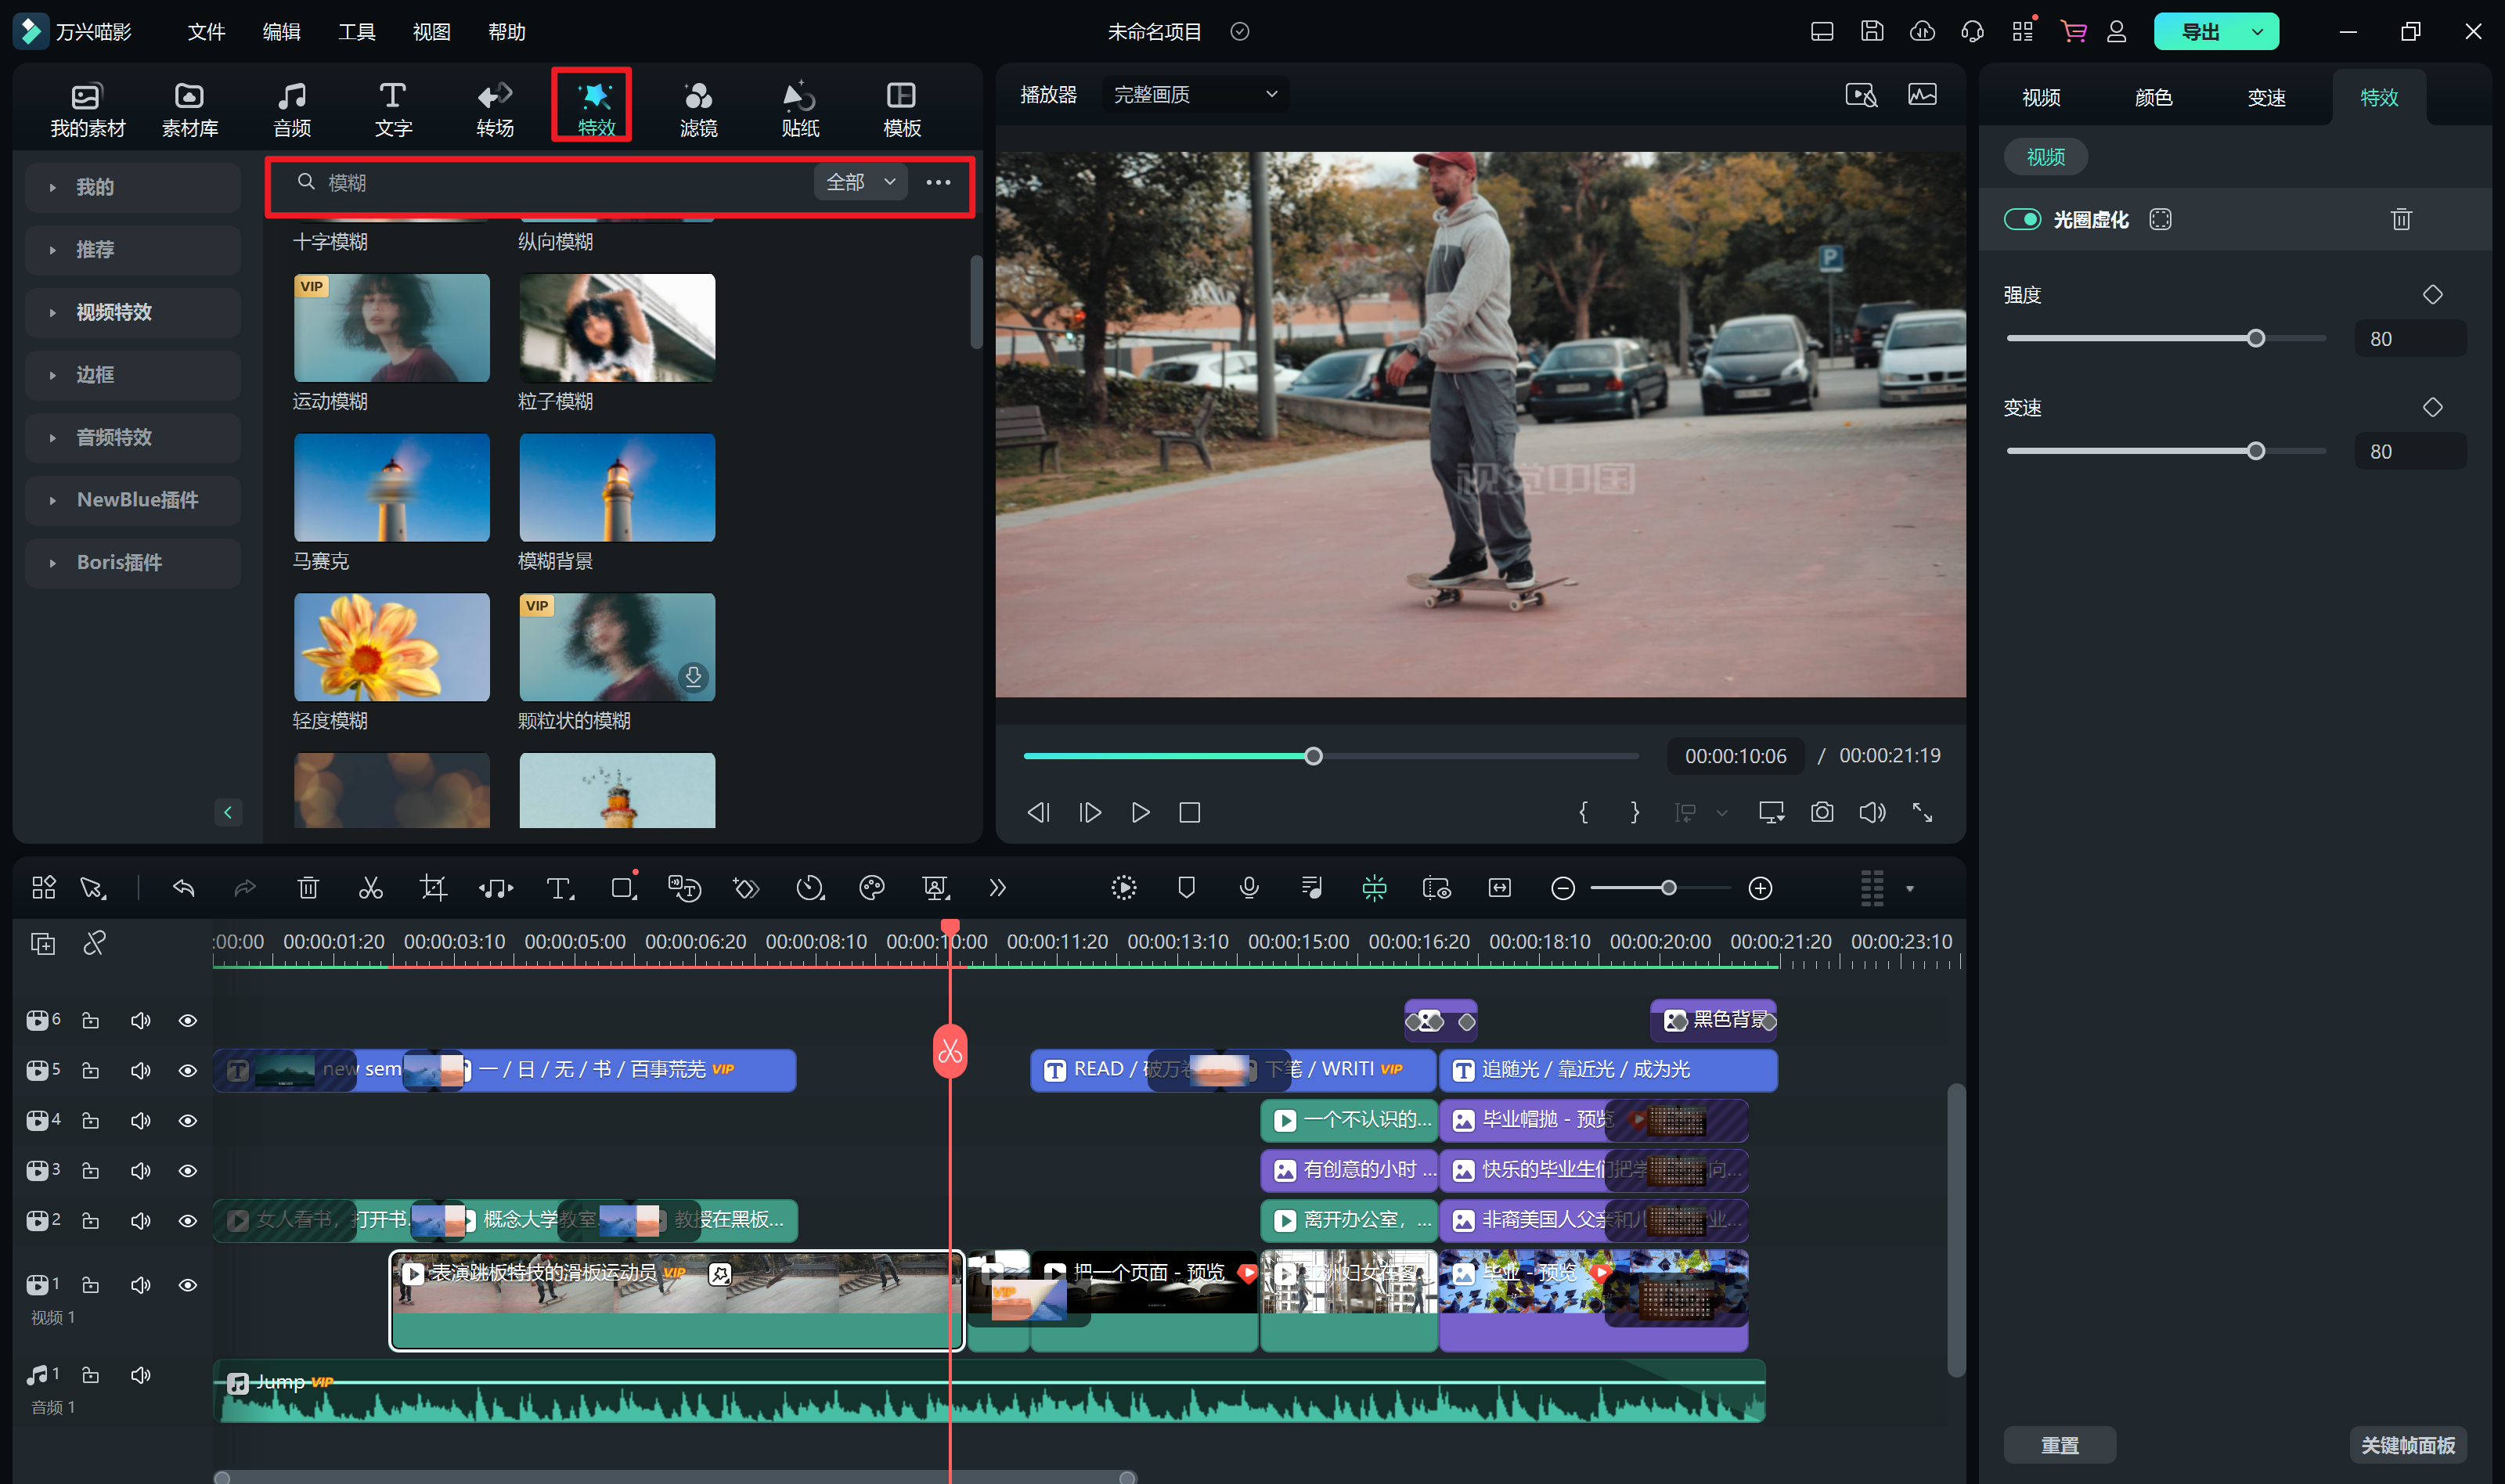Click the color palette icon in toolbar
2505x1484 pixels.
point(872,888)
